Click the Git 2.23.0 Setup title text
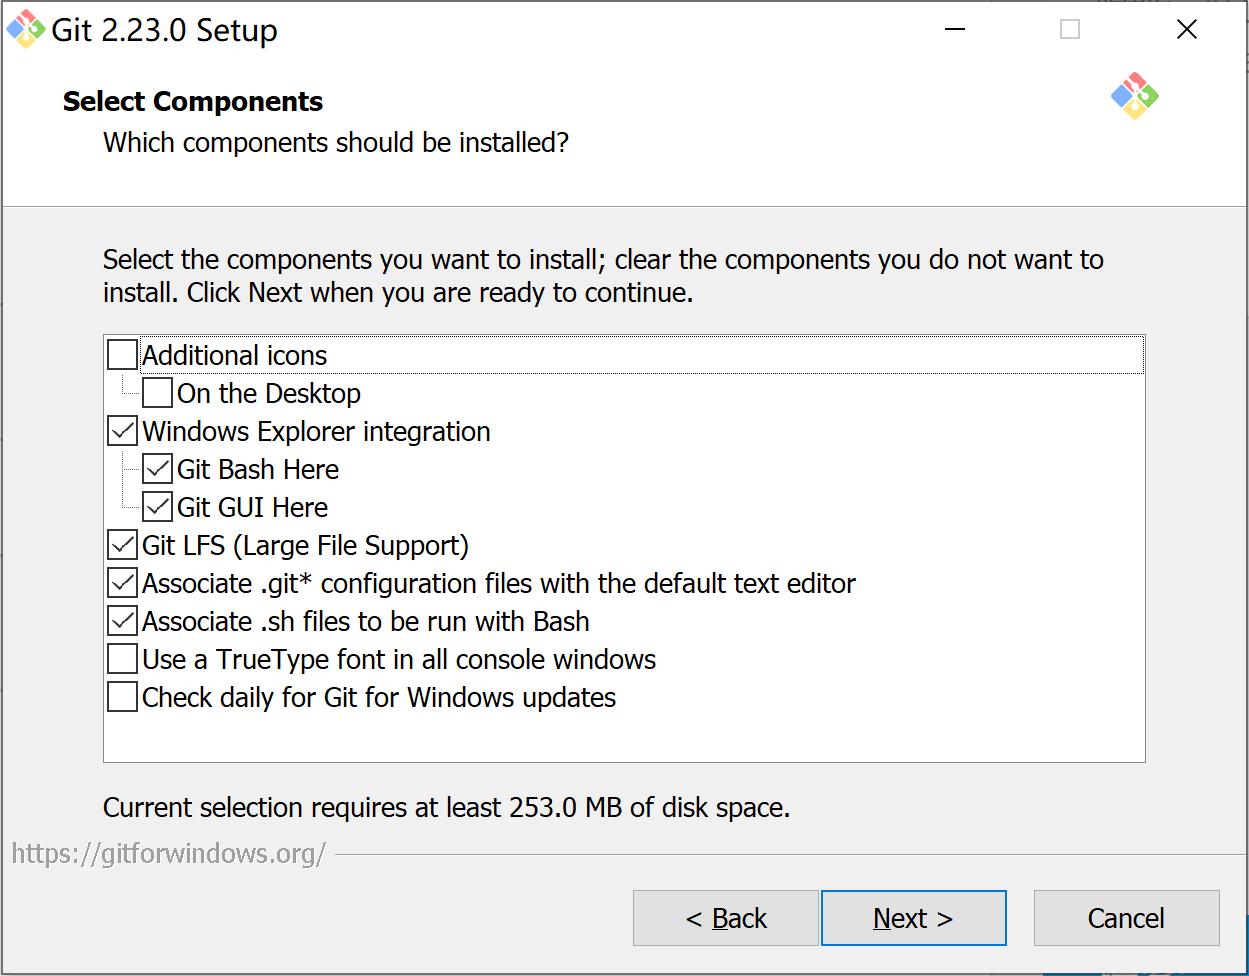 click(x=165, y=31)
